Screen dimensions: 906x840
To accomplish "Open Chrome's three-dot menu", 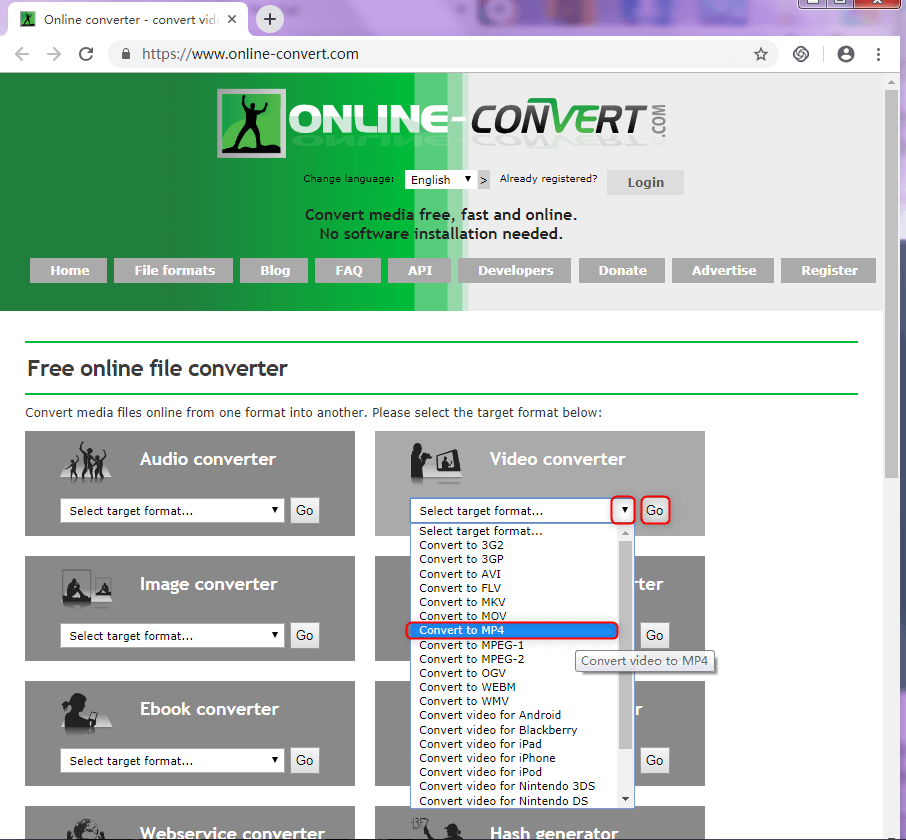I will (x=879, y=54).
